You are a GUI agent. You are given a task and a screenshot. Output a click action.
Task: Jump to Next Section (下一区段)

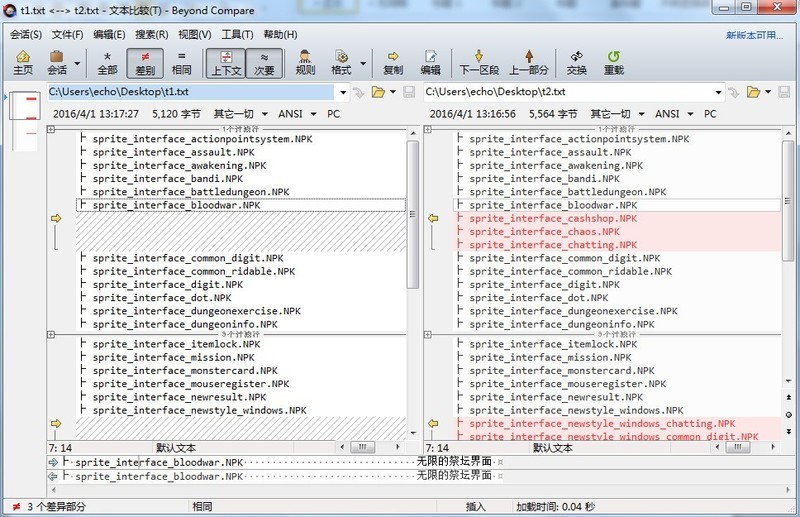pyautogui.click(x=479, y=63)
